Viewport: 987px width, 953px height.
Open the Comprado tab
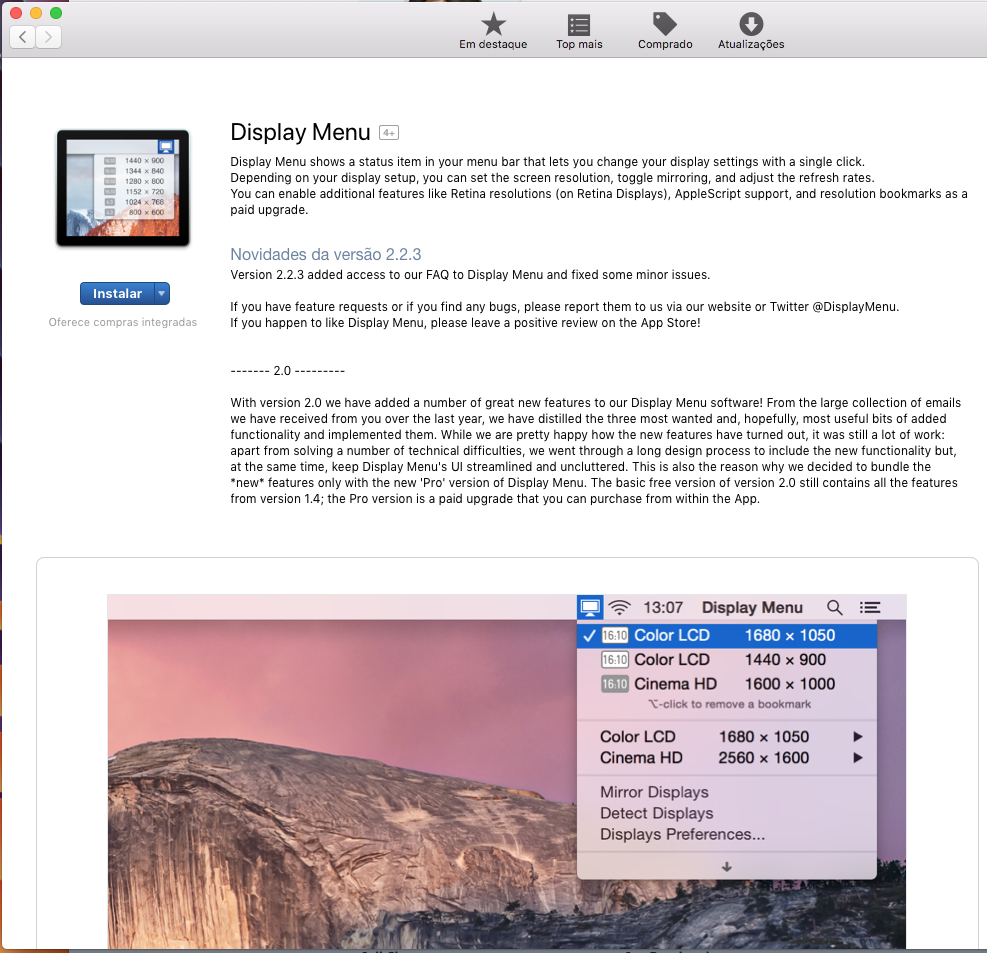(x=665, y=31)
